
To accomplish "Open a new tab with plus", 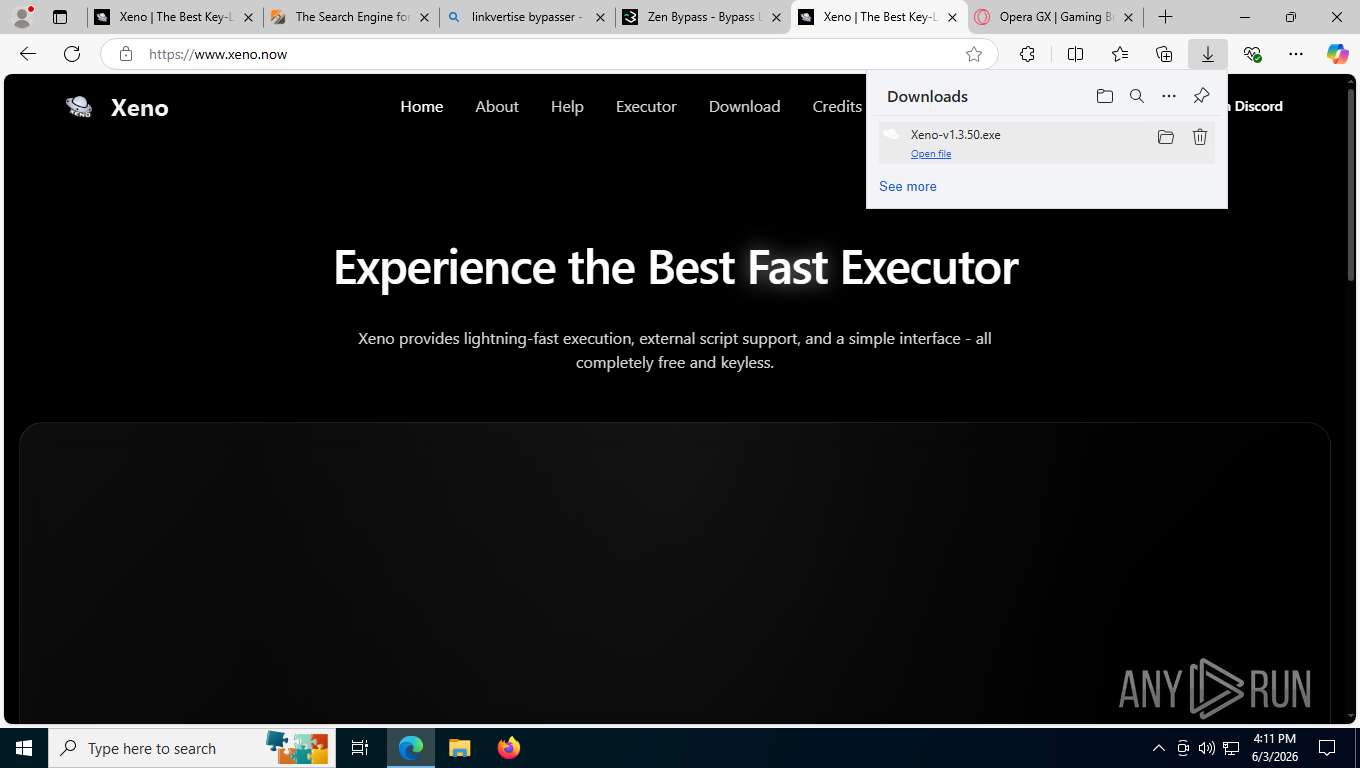I will point(1165,17).
